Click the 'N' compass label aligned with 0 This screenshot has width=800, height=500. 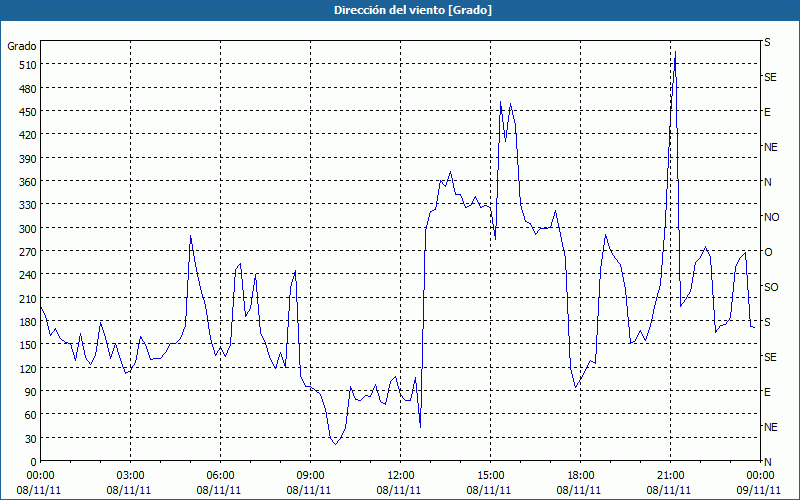tap(767, 462)
